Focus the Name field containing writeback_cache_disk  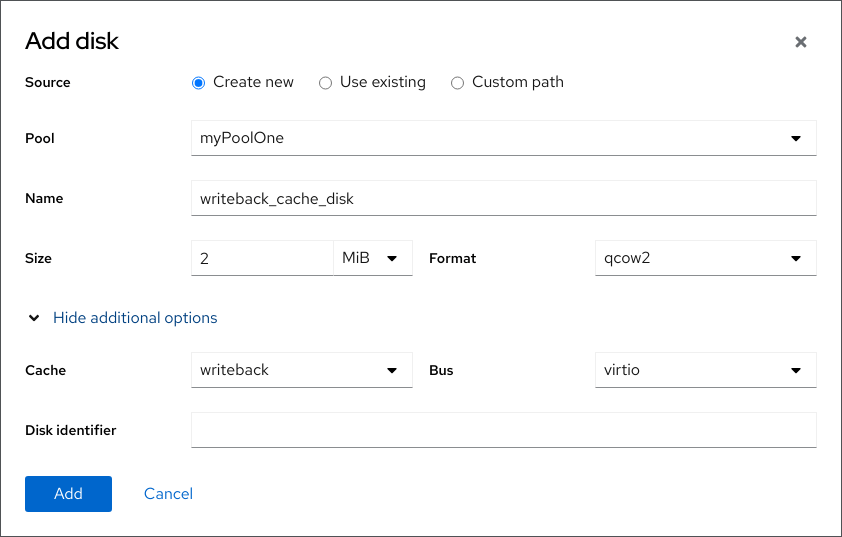pos(503,198)
